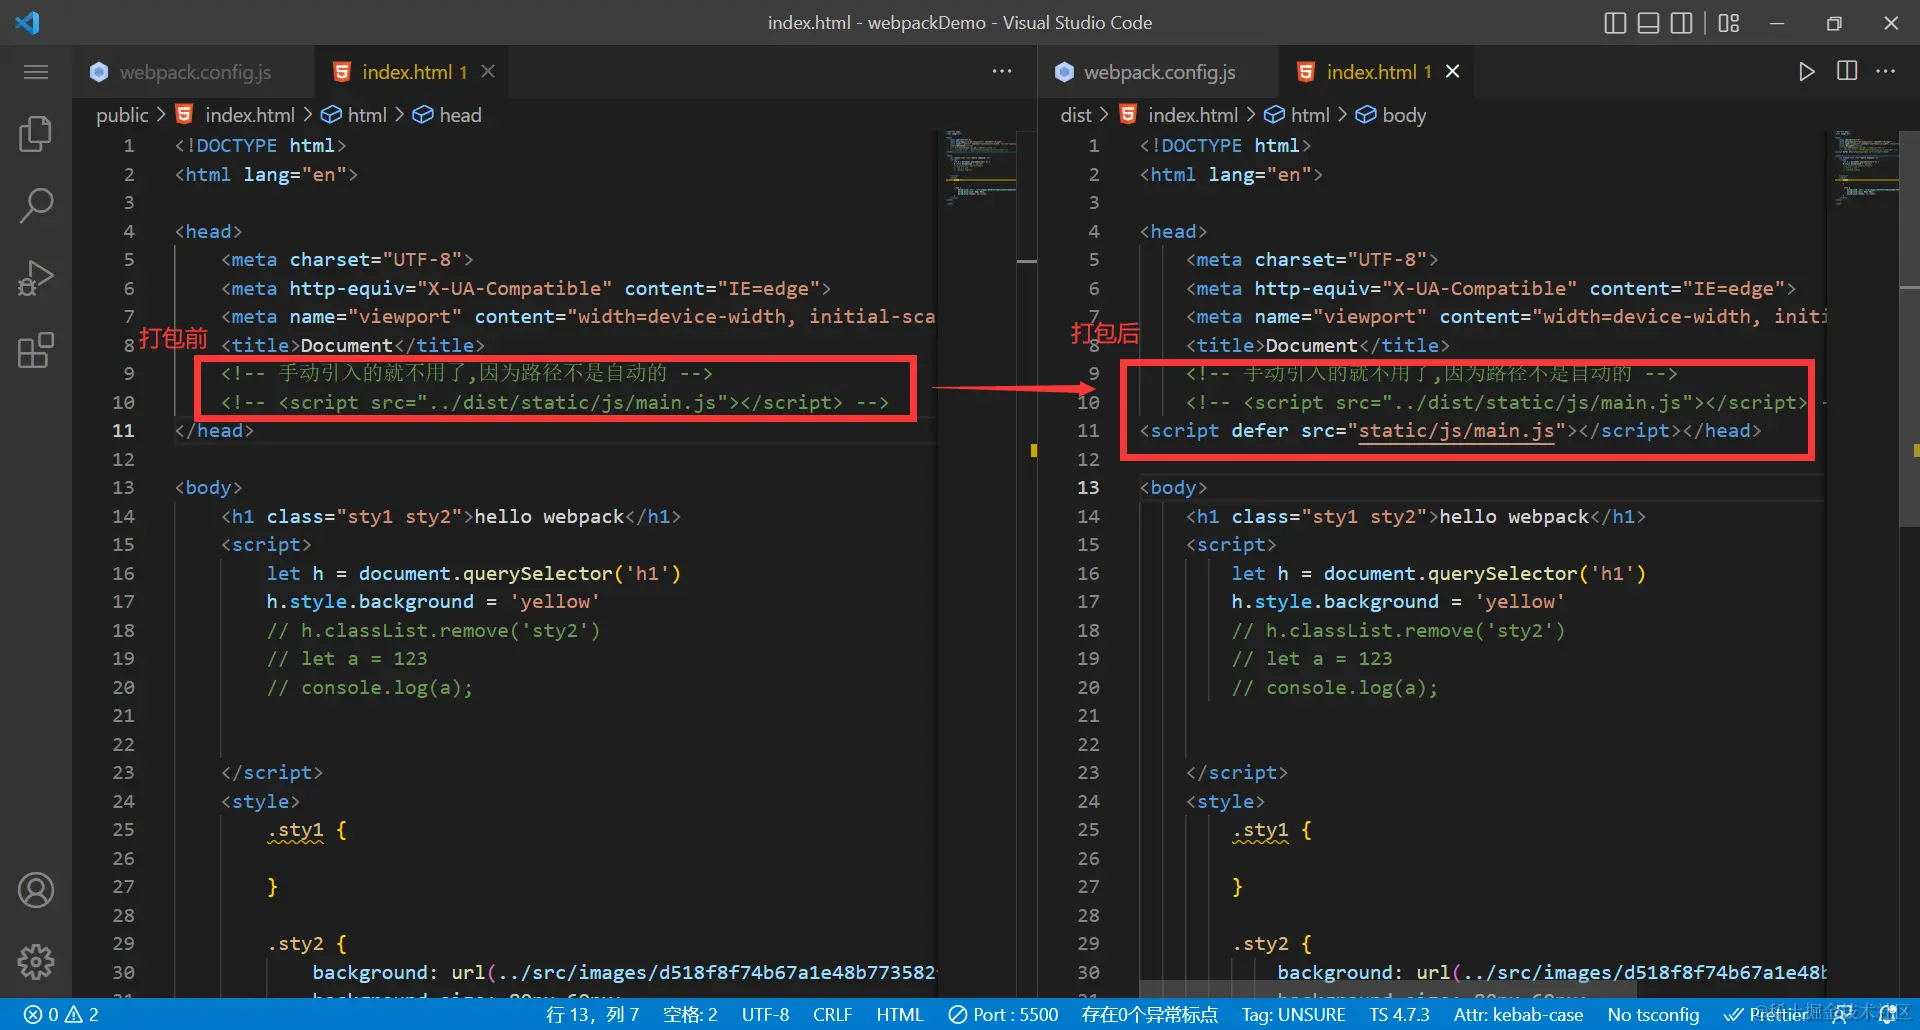Click 'Attr: kebab-case' status item

click(1518, 1014)
